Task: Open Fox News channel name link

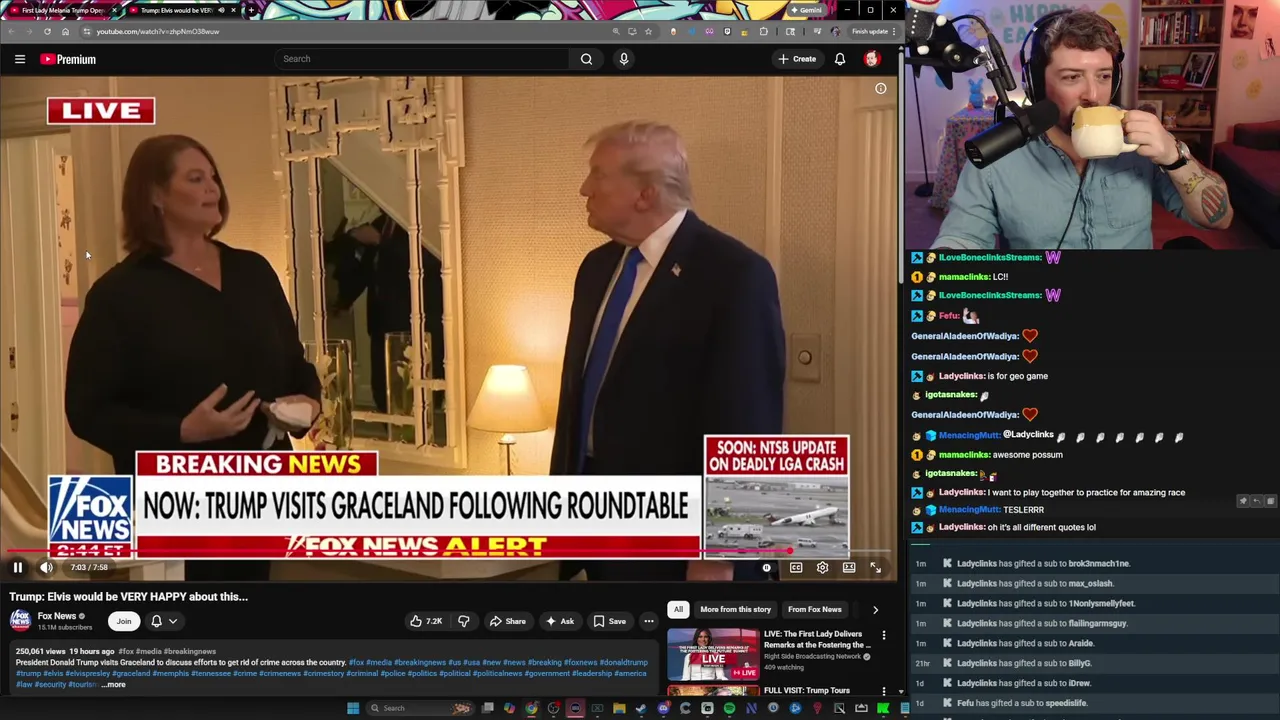Action: (x=57, y=616)
